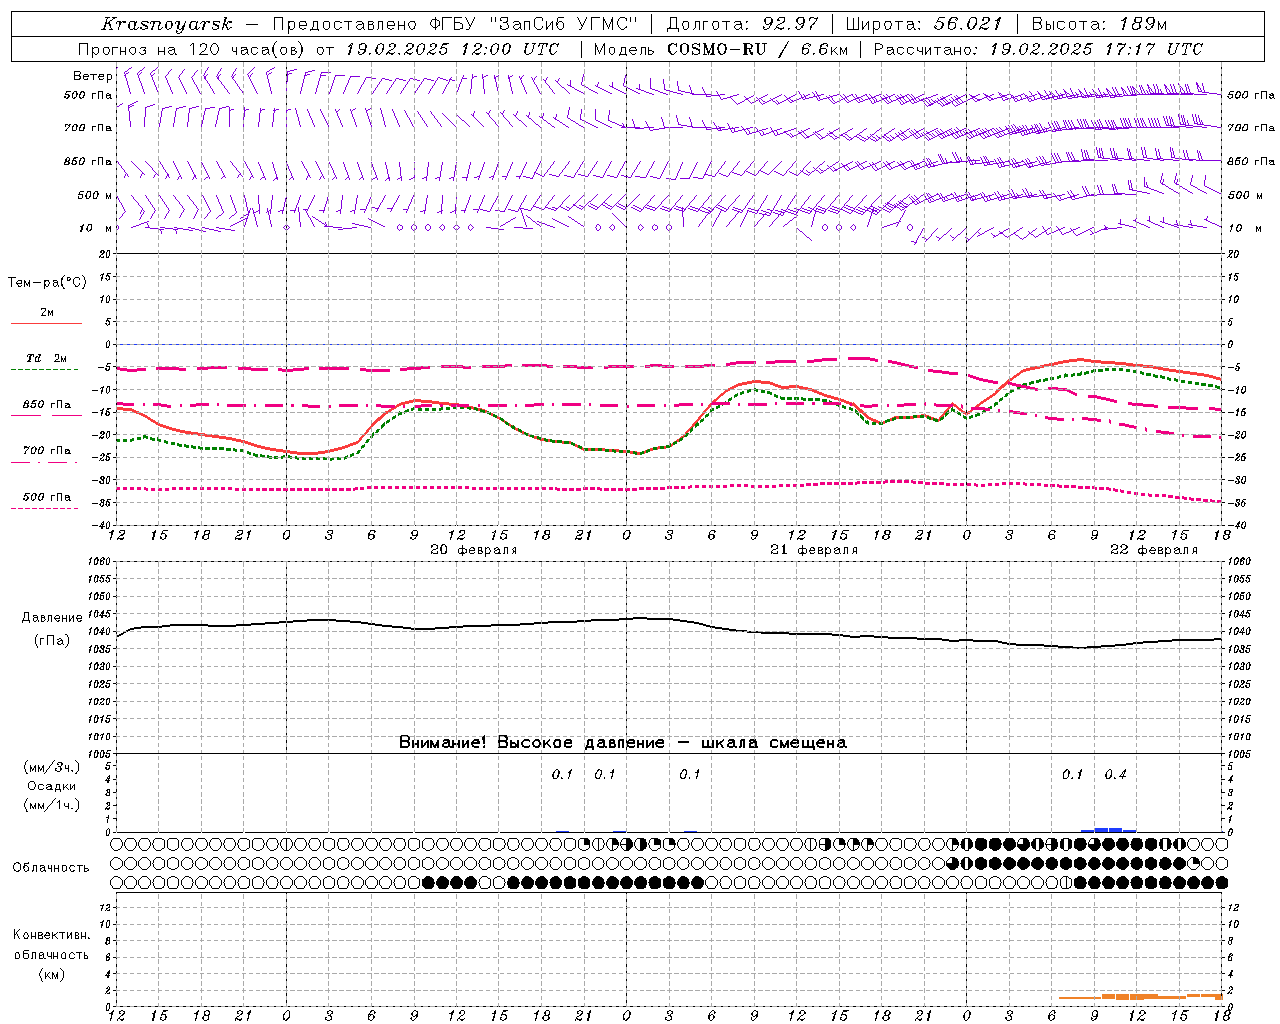The image size is (1280, 1024).
Task: Click the forecast start time 19.02.2025 12:00 UTC
Action: pyautogui.click(x=452, y=49)
